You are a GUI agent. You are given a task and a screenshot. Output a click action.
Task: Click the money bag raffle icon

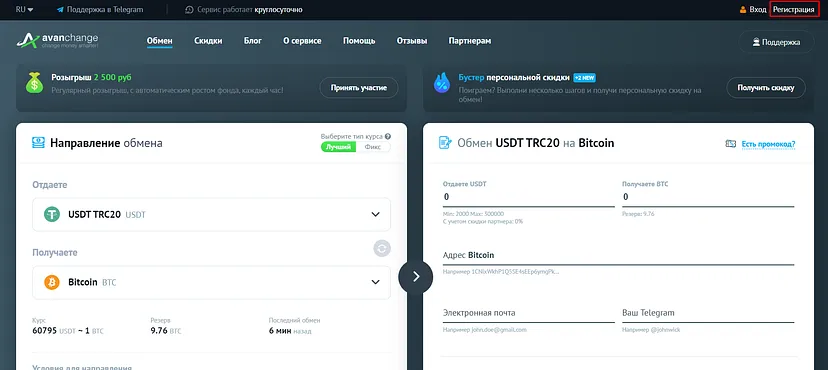coord(34,83)
